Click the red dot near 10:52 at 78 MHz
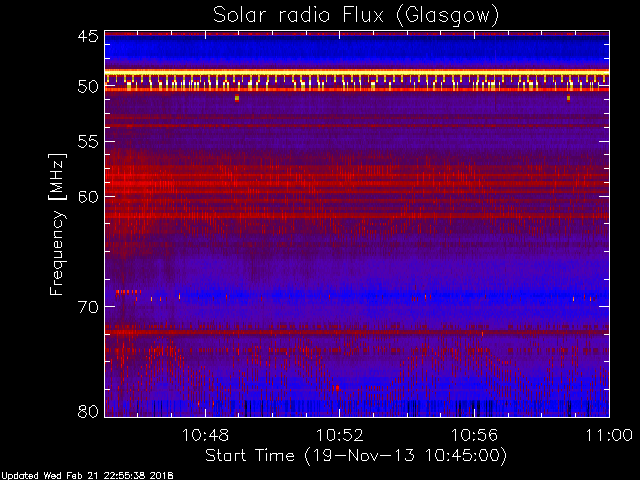The image size is (640, 480). 337,388
